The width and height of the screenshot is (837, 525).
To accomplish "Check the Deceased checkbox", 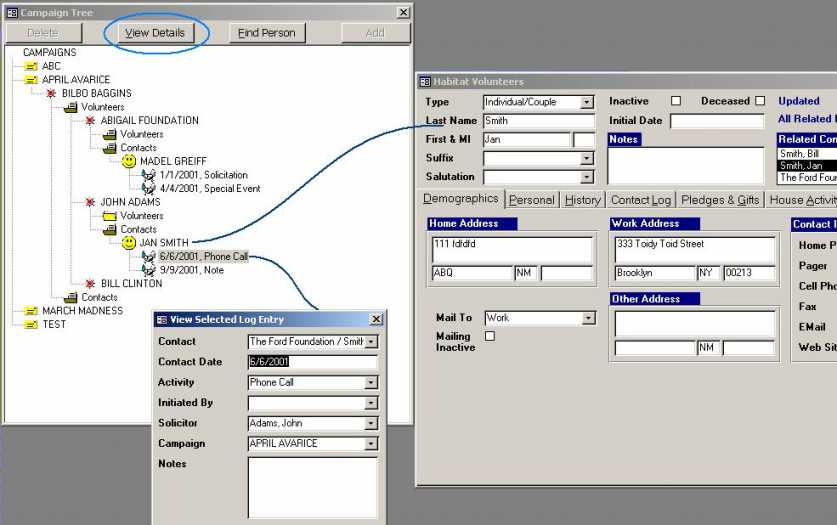I will [x=760, y=101].
